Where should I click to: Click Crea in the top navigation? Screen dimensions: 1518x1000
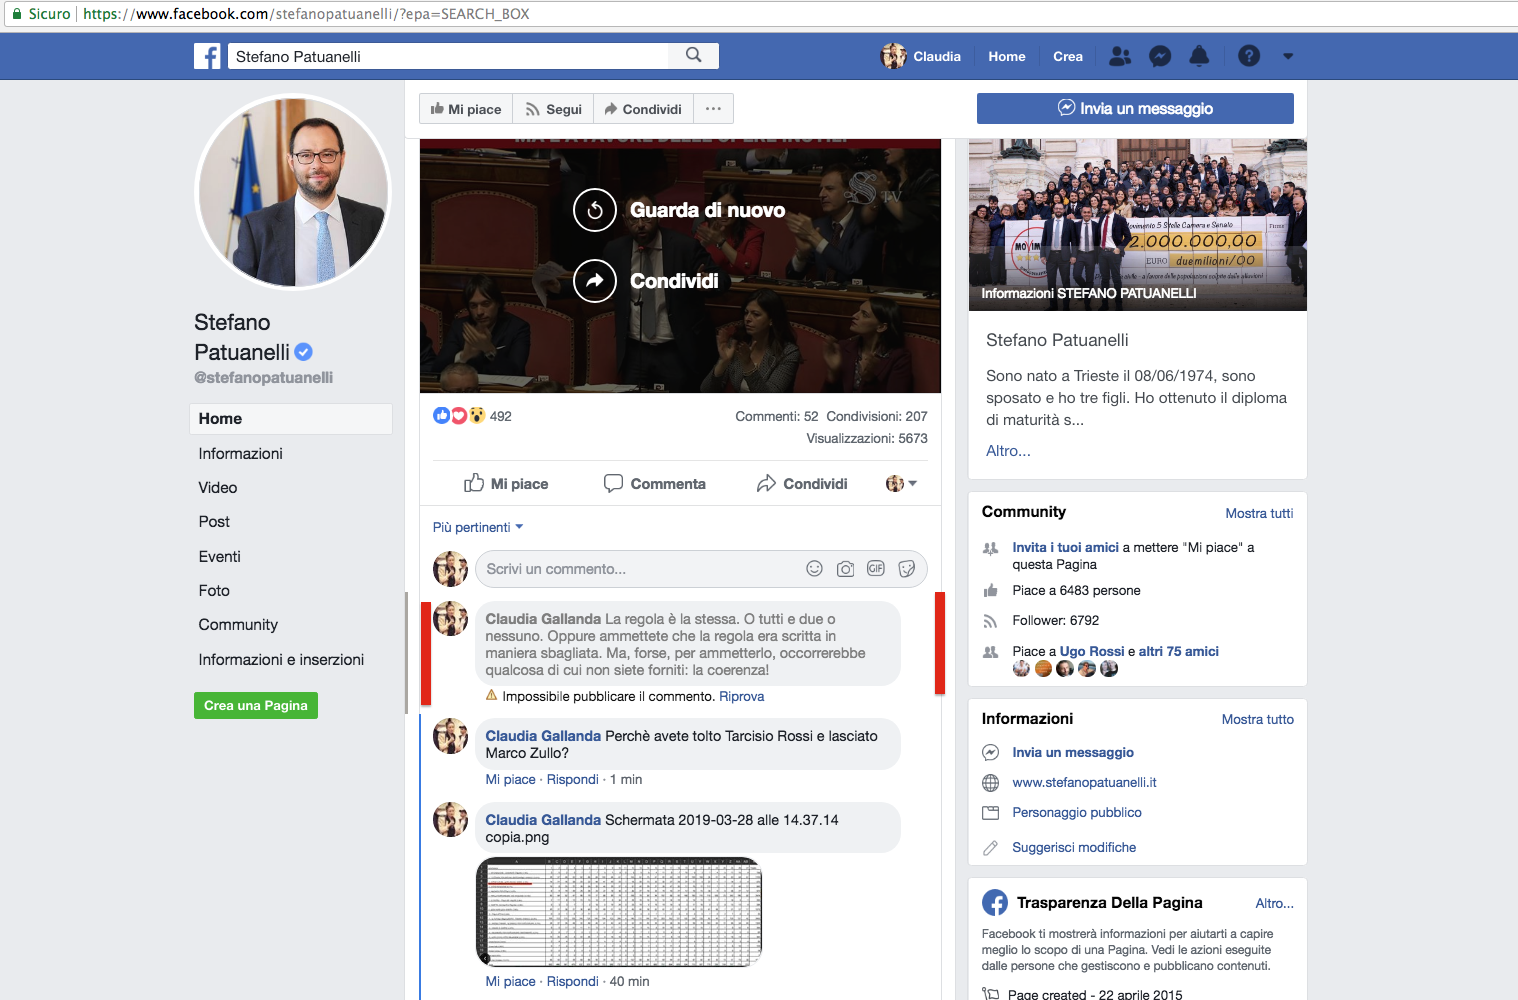pos(1068,56)
